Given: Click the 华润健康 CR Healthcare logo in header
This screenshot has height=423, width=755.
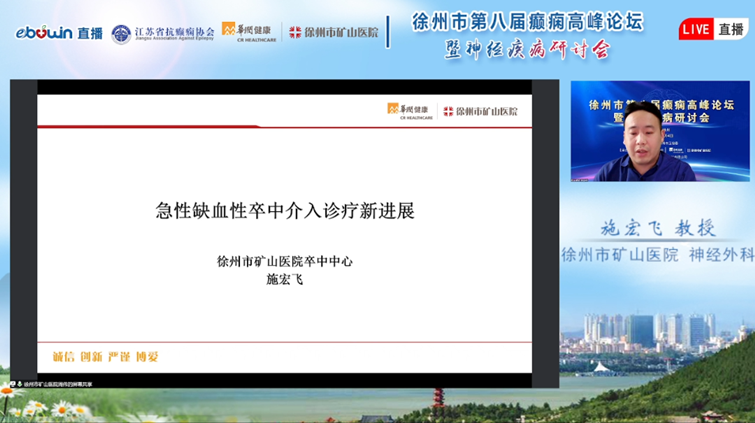Looking at the screenshot, I should click(246, 32).
